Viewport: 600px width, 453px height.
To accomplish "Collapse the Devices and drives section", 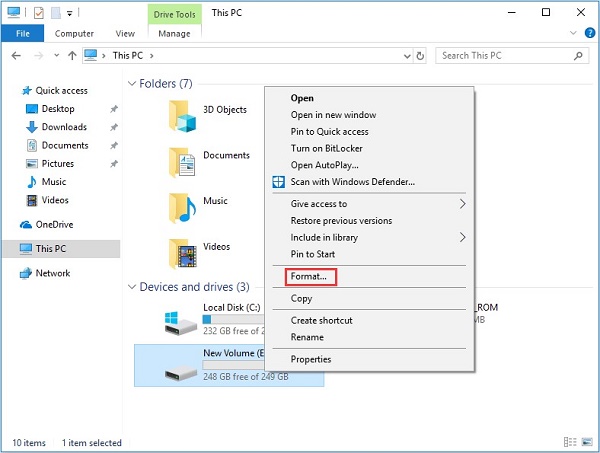I will tap(133, 287).
